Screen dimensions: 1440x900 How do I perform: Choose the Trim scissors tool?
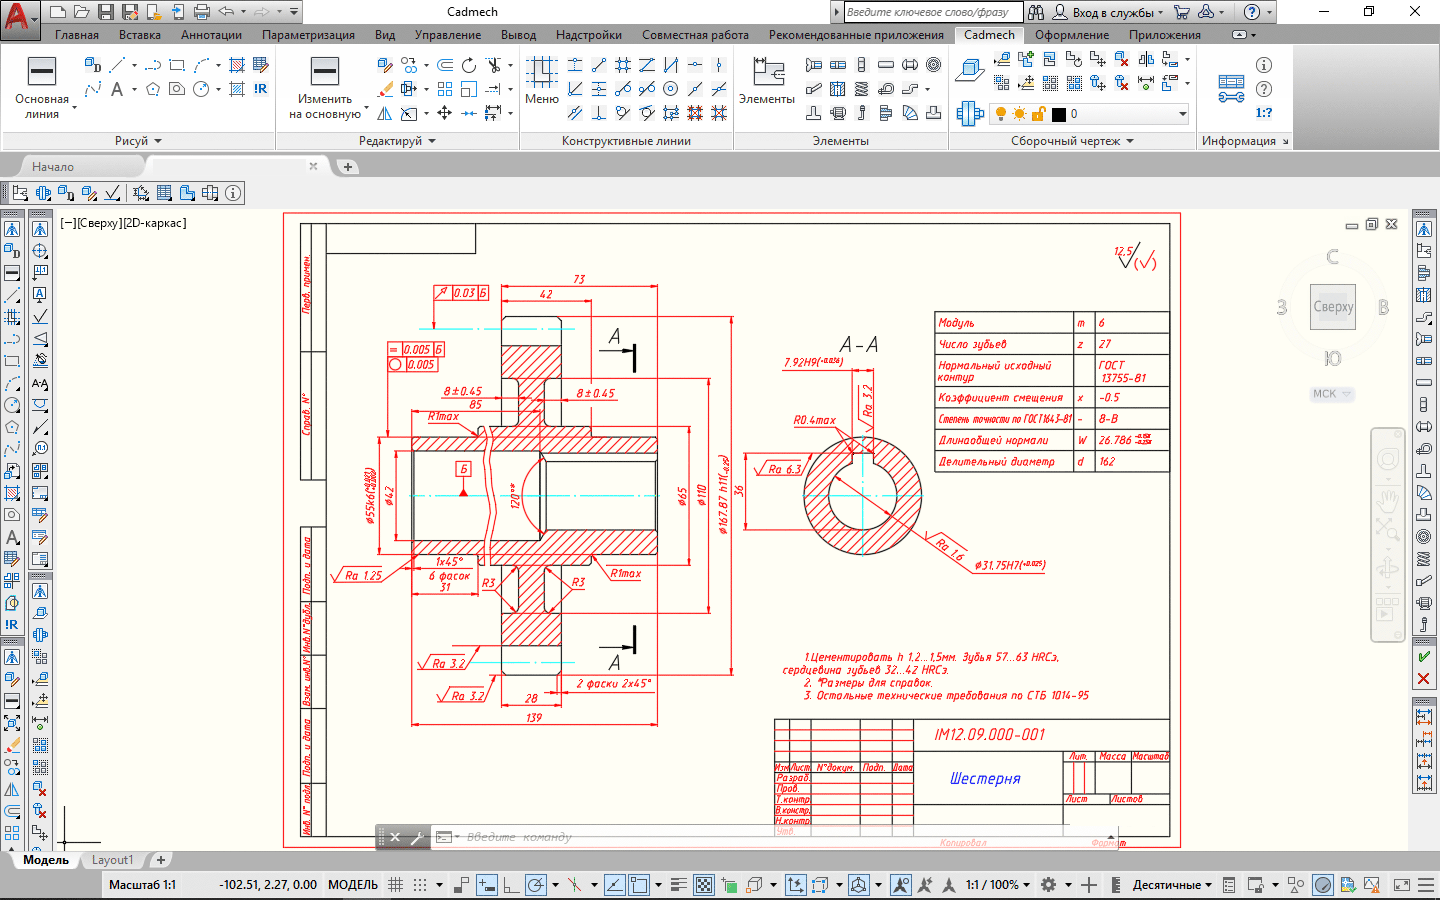tap(493, 66)
